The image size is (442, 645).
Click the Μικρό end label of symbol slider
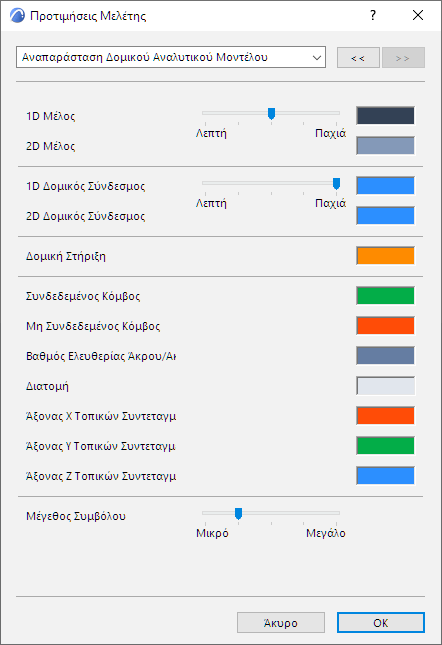coord(212,533)
